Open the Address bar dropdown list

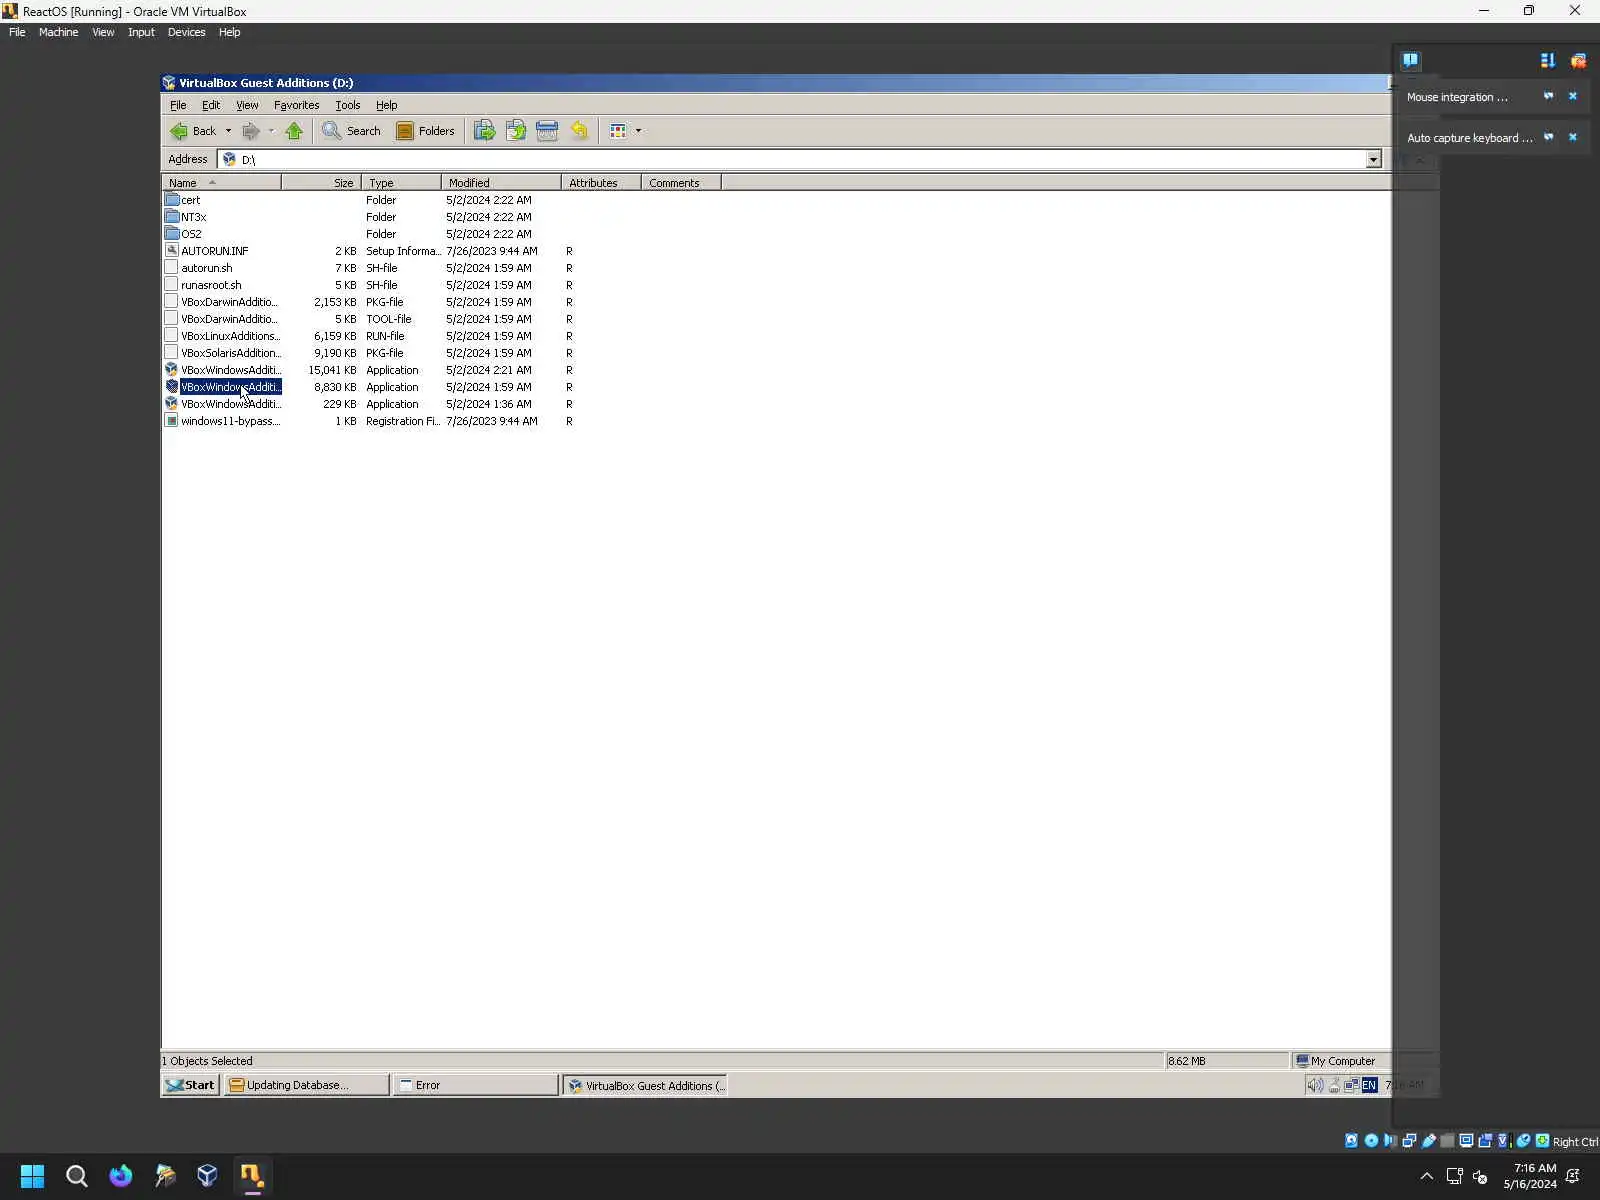(1373, 160)
